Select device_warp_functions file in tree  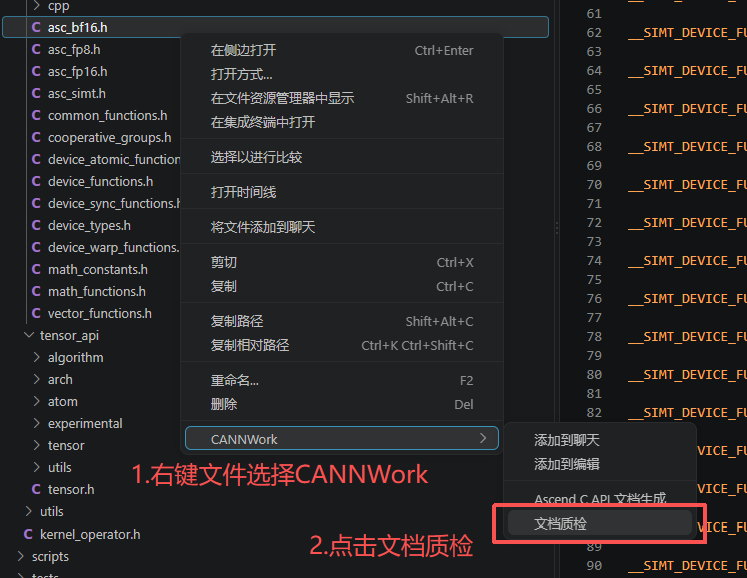click(114, 248)
